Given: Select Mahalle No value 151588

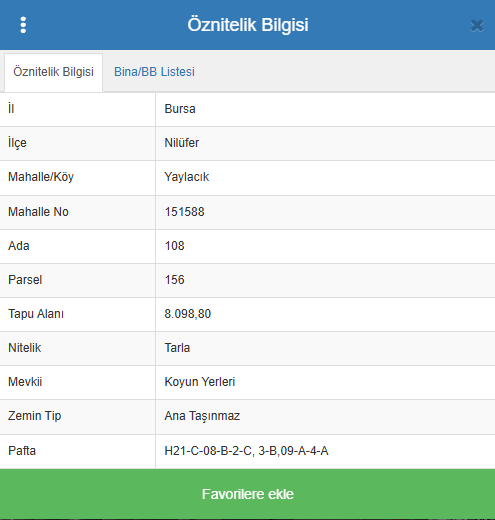Looking at the screenshot, I should (184, 212).
